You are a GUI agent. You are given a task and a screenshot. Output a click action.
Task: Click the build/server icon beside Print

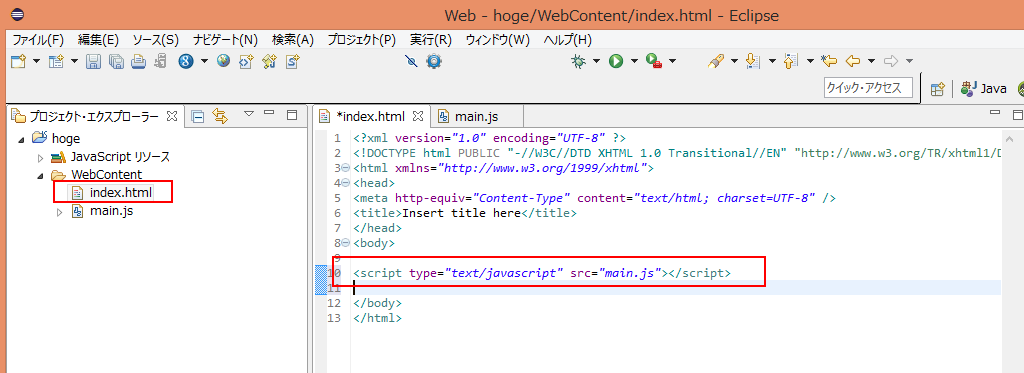[161, 61]
